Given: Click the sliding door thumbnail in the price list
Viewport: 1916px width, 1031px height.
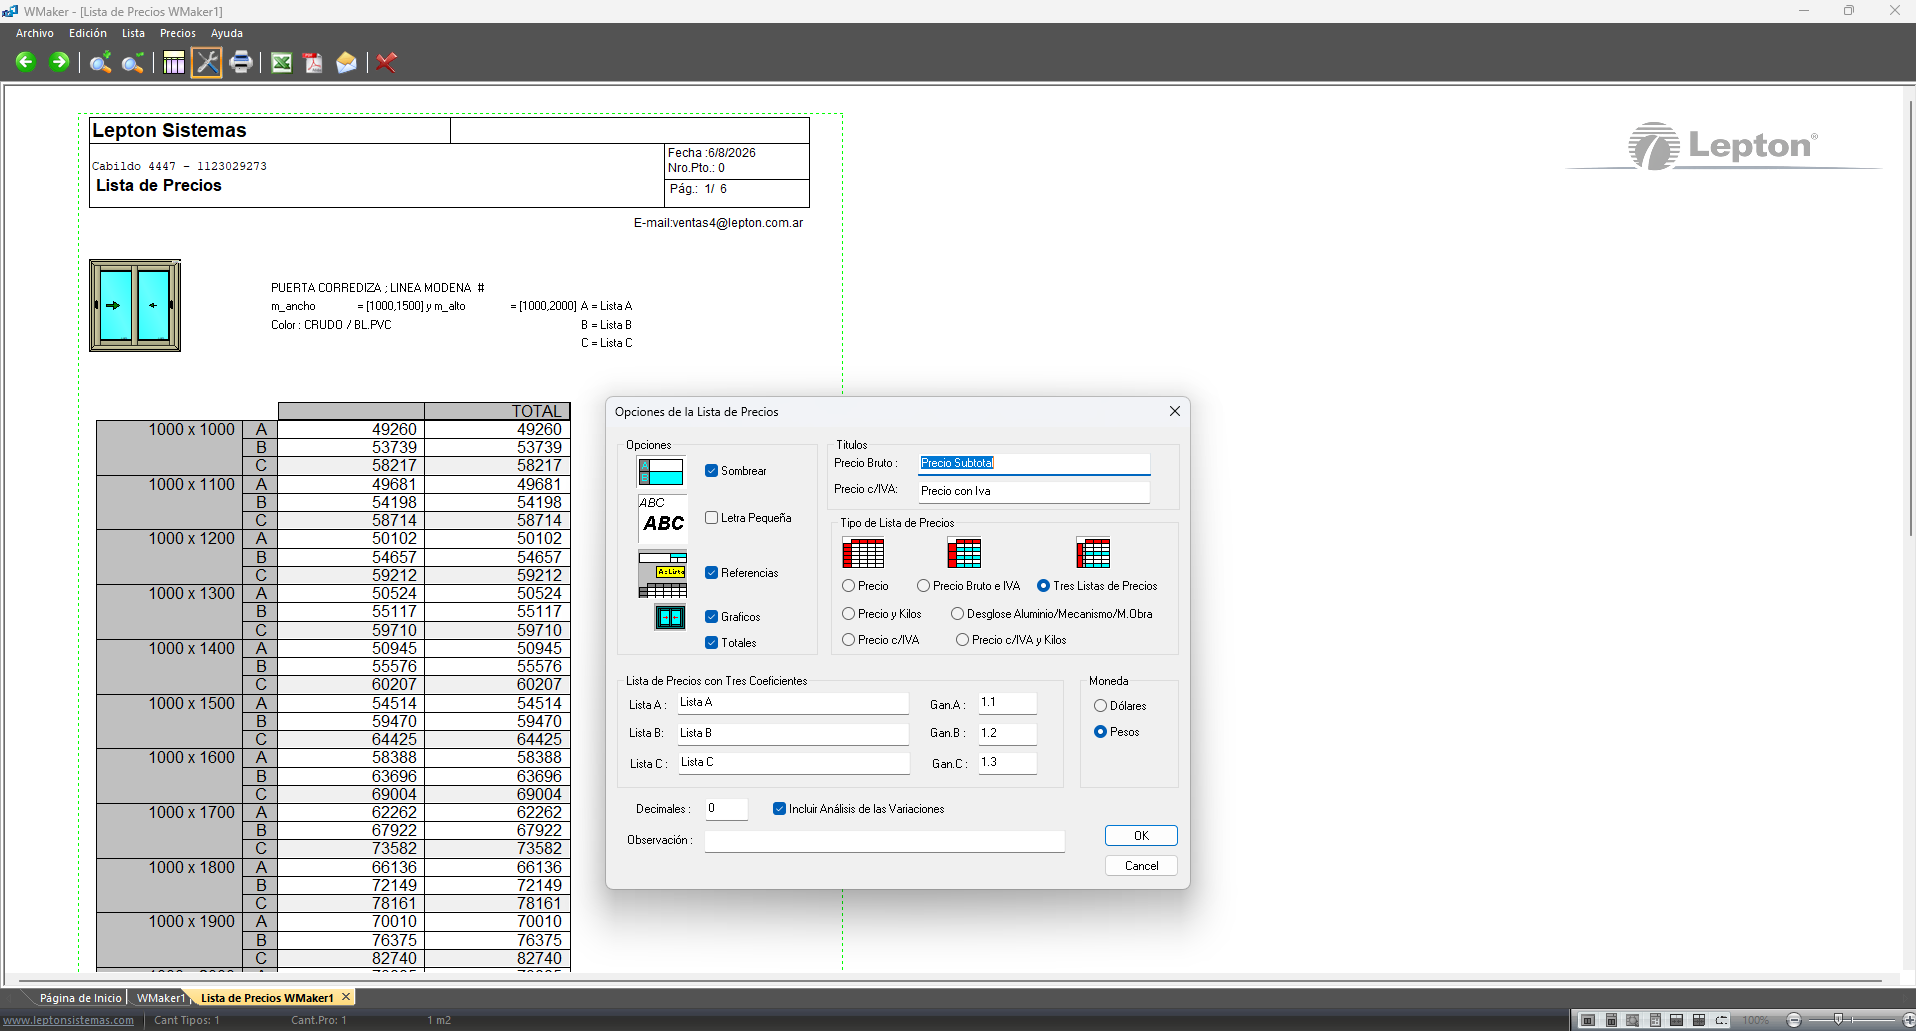Looking at the screenshot, I should 135,305.
